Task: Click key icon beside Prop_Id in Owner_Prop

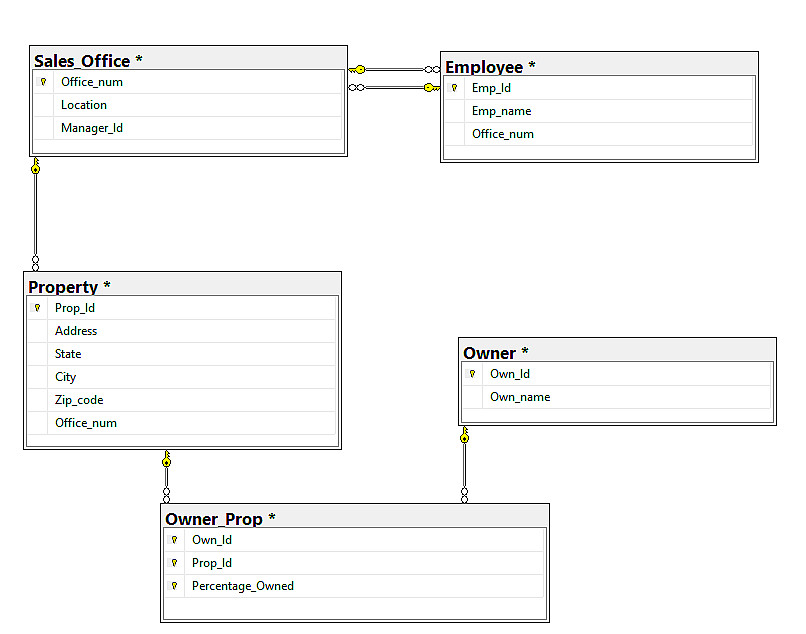Action: tap(175, 563)
